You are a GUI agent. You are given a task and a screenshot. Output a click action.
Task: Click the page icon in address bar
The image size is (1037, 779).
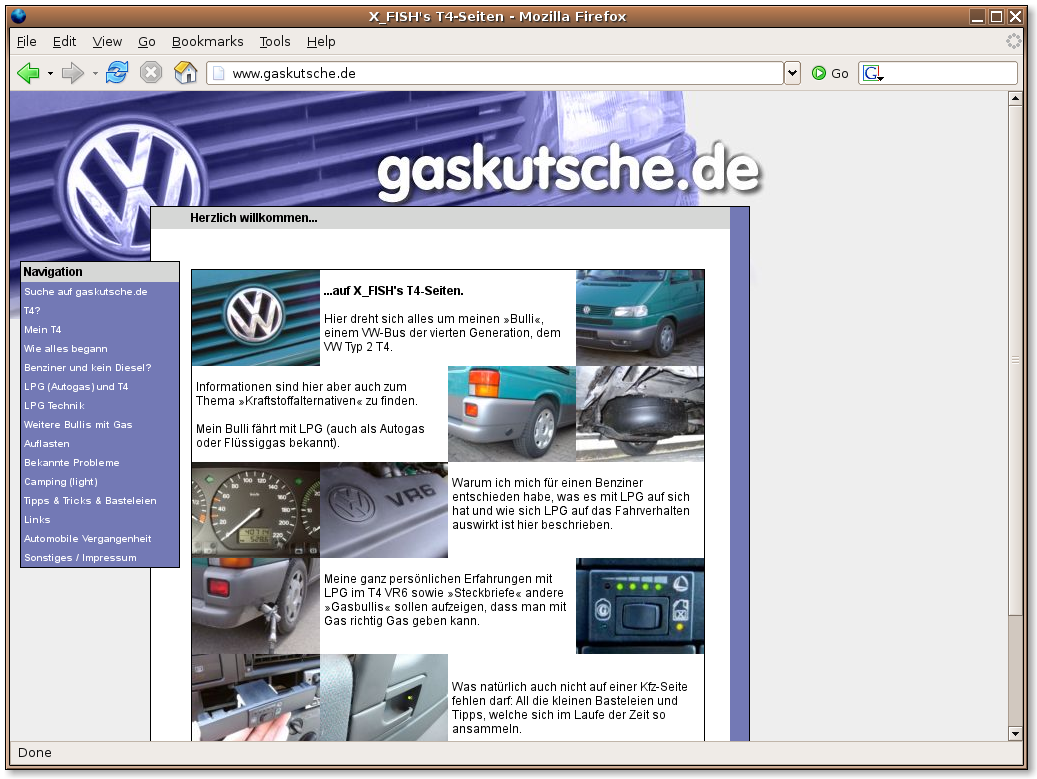[x=218, y=73]
